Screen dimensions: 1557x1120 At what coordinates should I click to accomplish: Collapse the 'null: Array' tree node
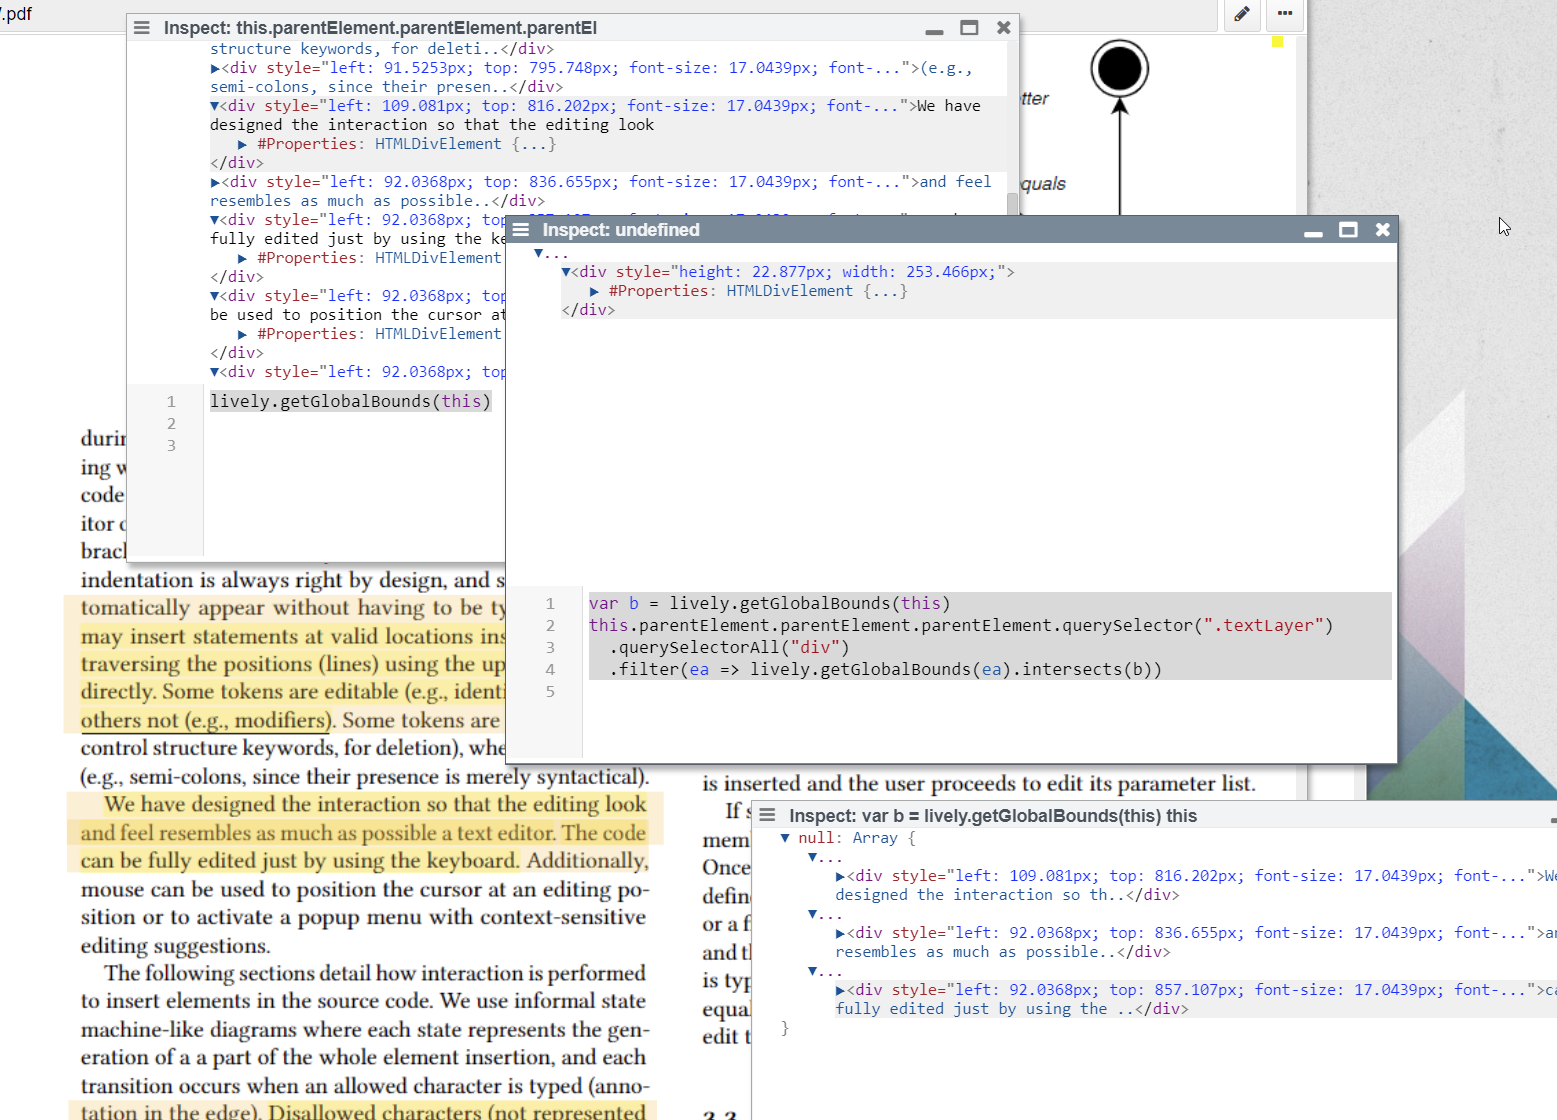[x=785, y=838]
